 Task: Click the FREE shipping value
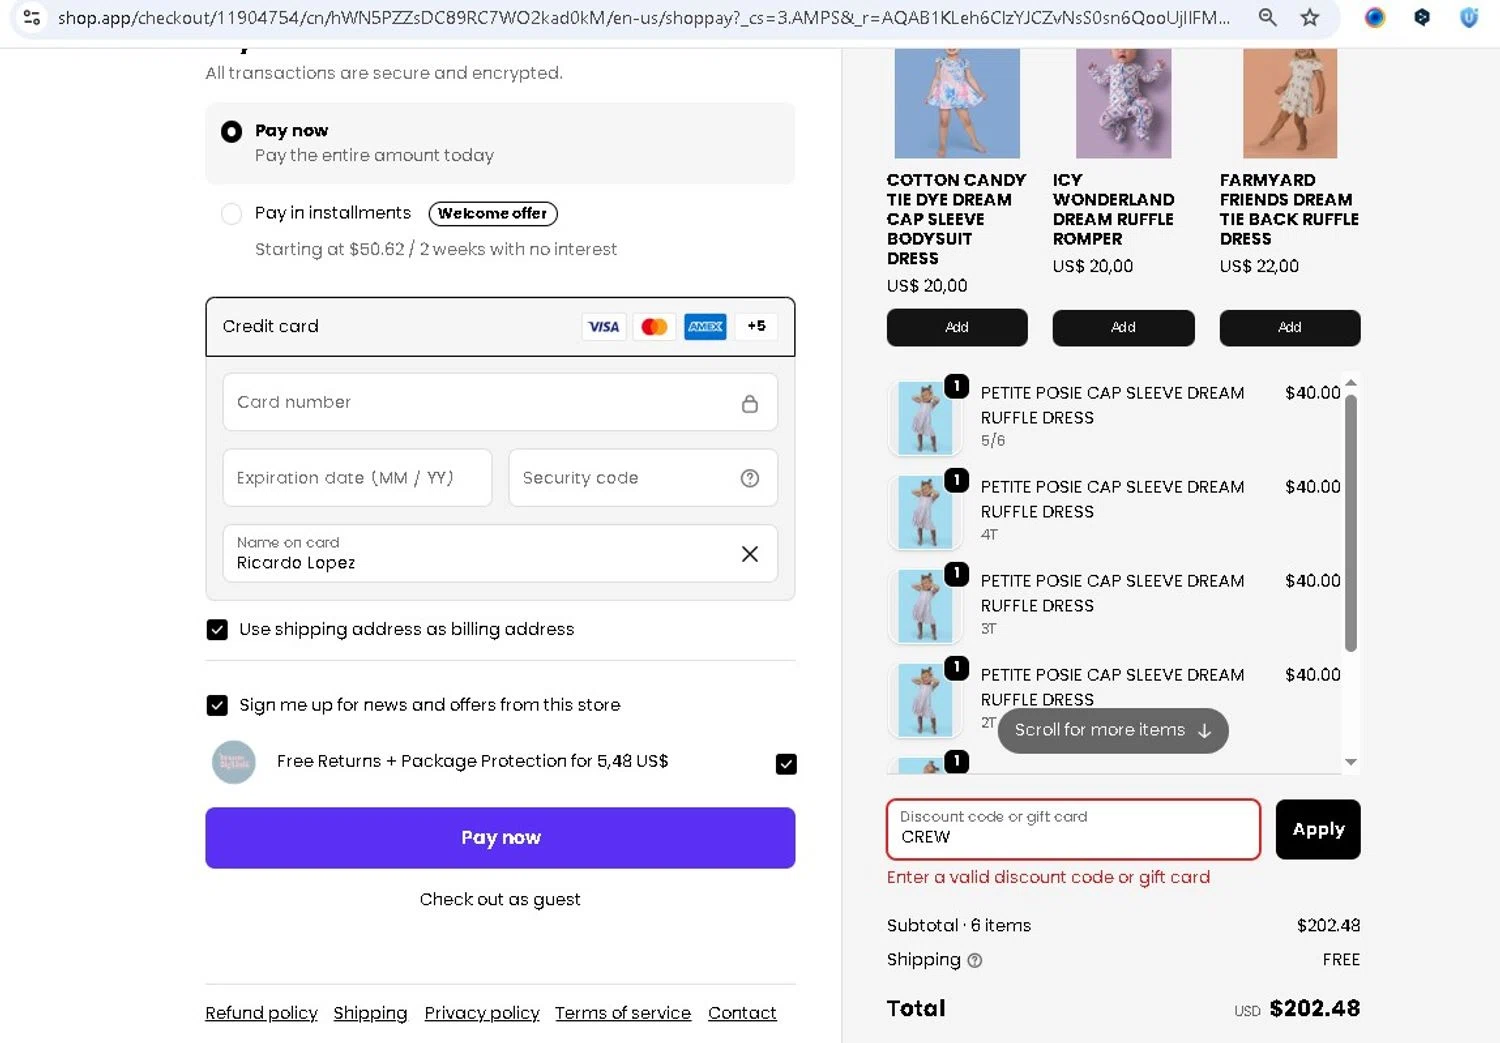coord(1341,960)
